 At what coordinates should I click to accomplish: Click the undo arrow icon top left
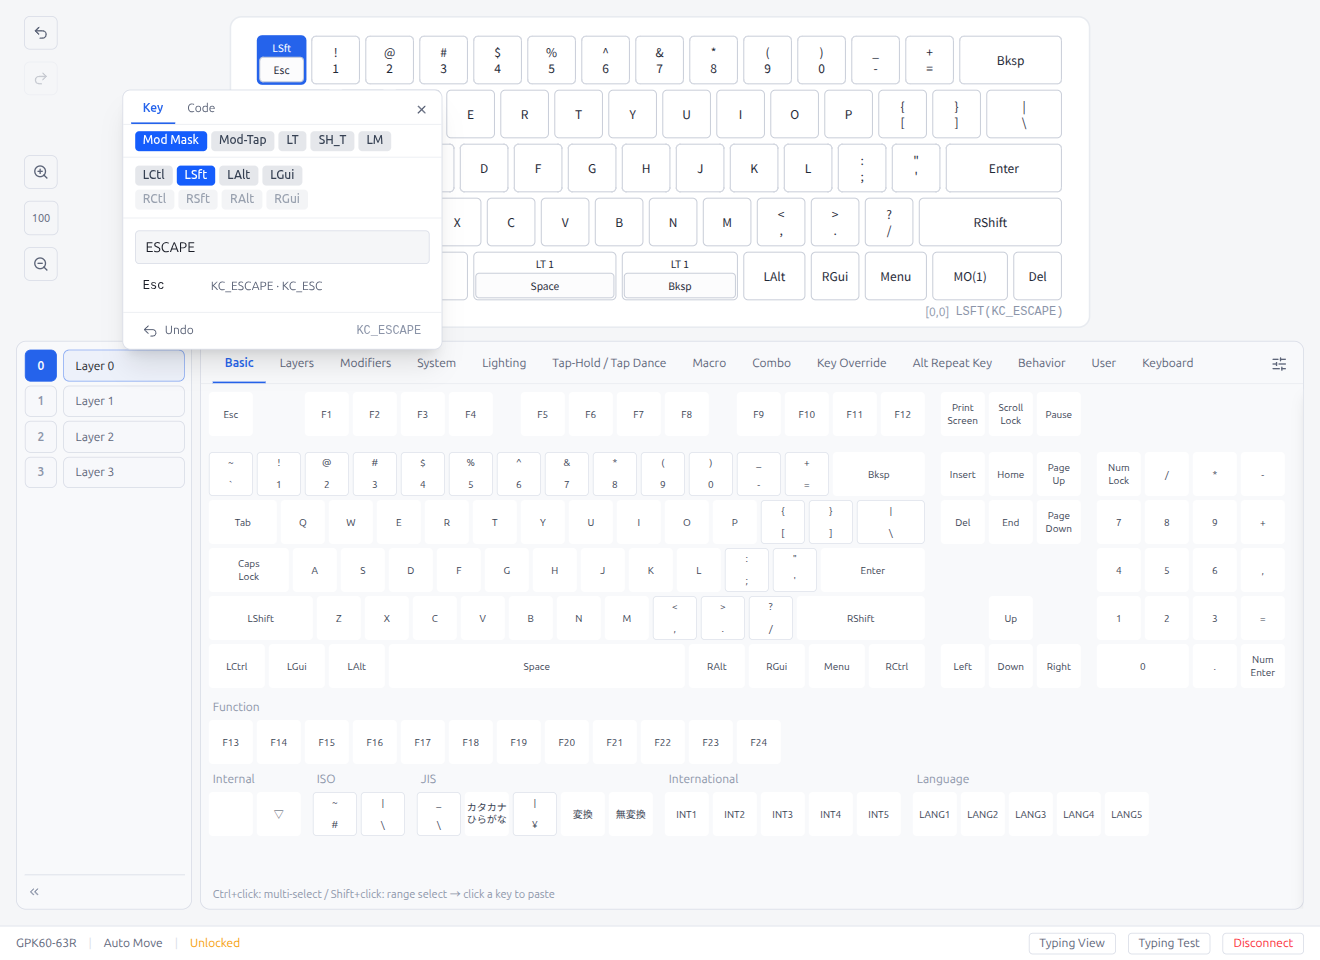point(40,33)
